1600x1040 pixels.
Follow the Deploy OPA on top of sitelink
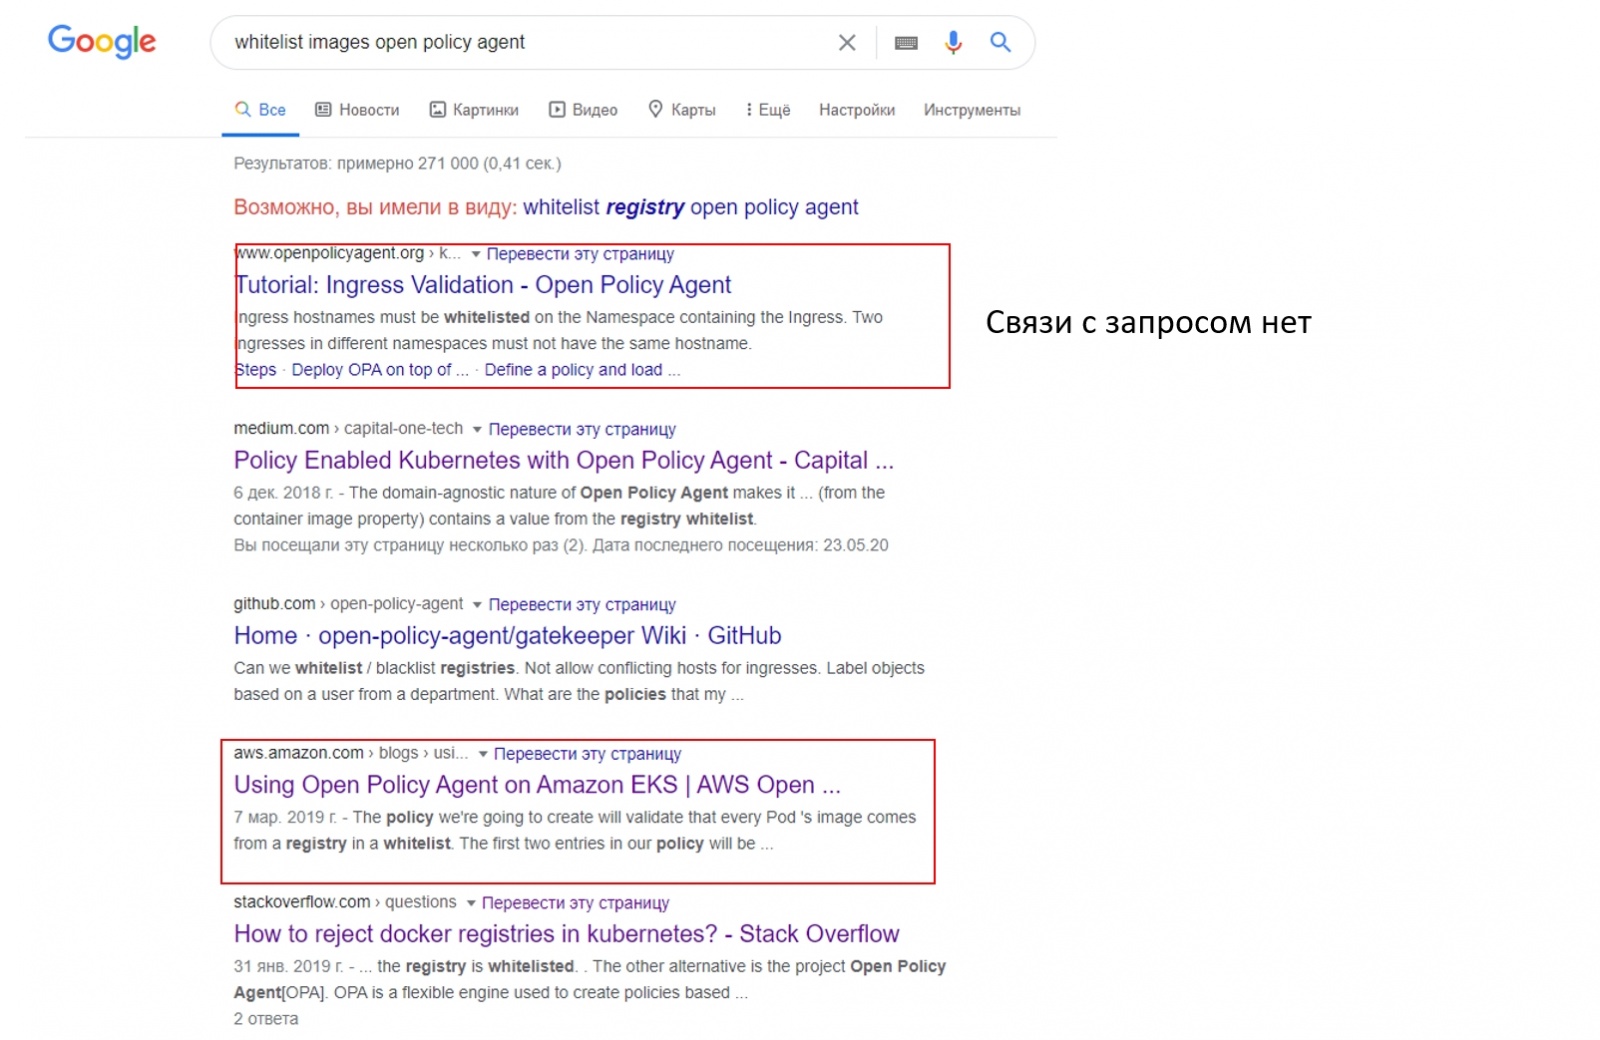coord(378,369)
